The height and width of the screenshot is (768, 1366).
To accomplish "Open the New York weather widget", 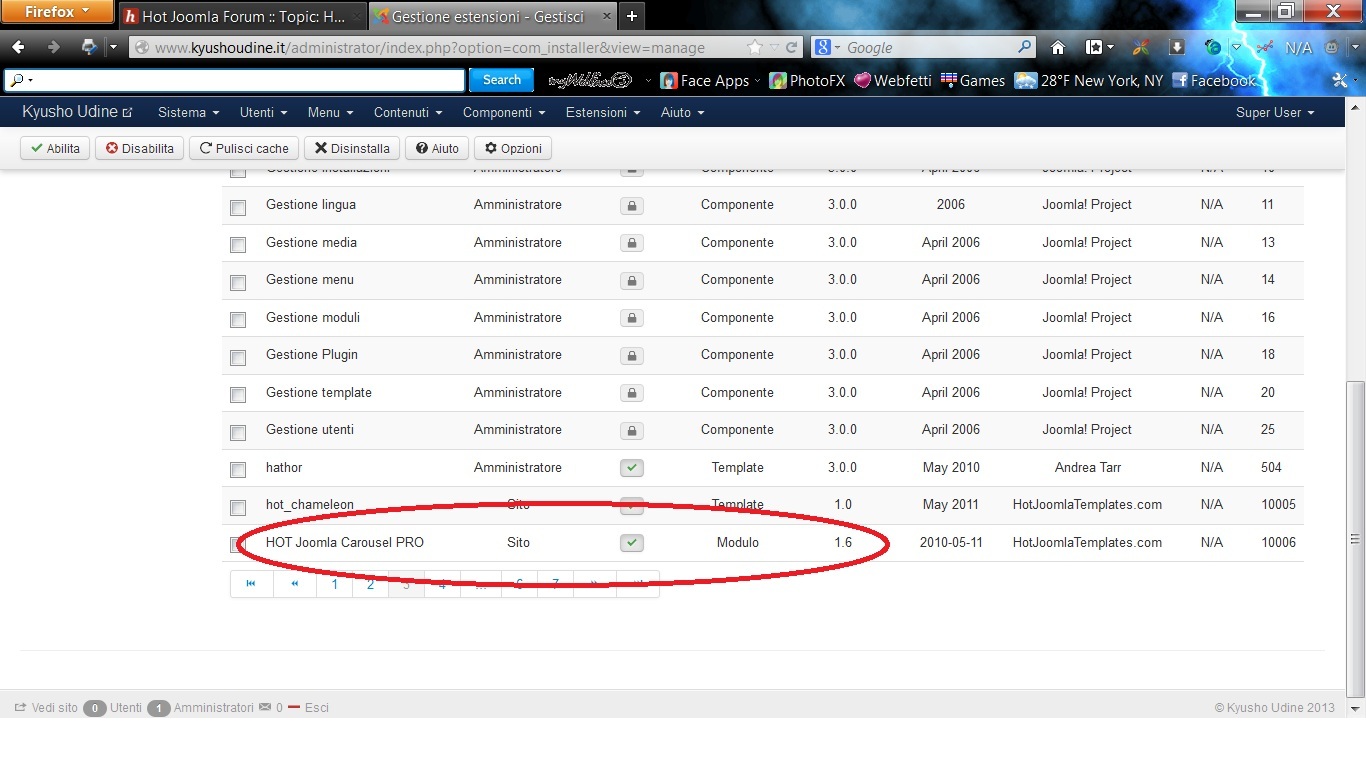I will click(x=1088, y=81).
